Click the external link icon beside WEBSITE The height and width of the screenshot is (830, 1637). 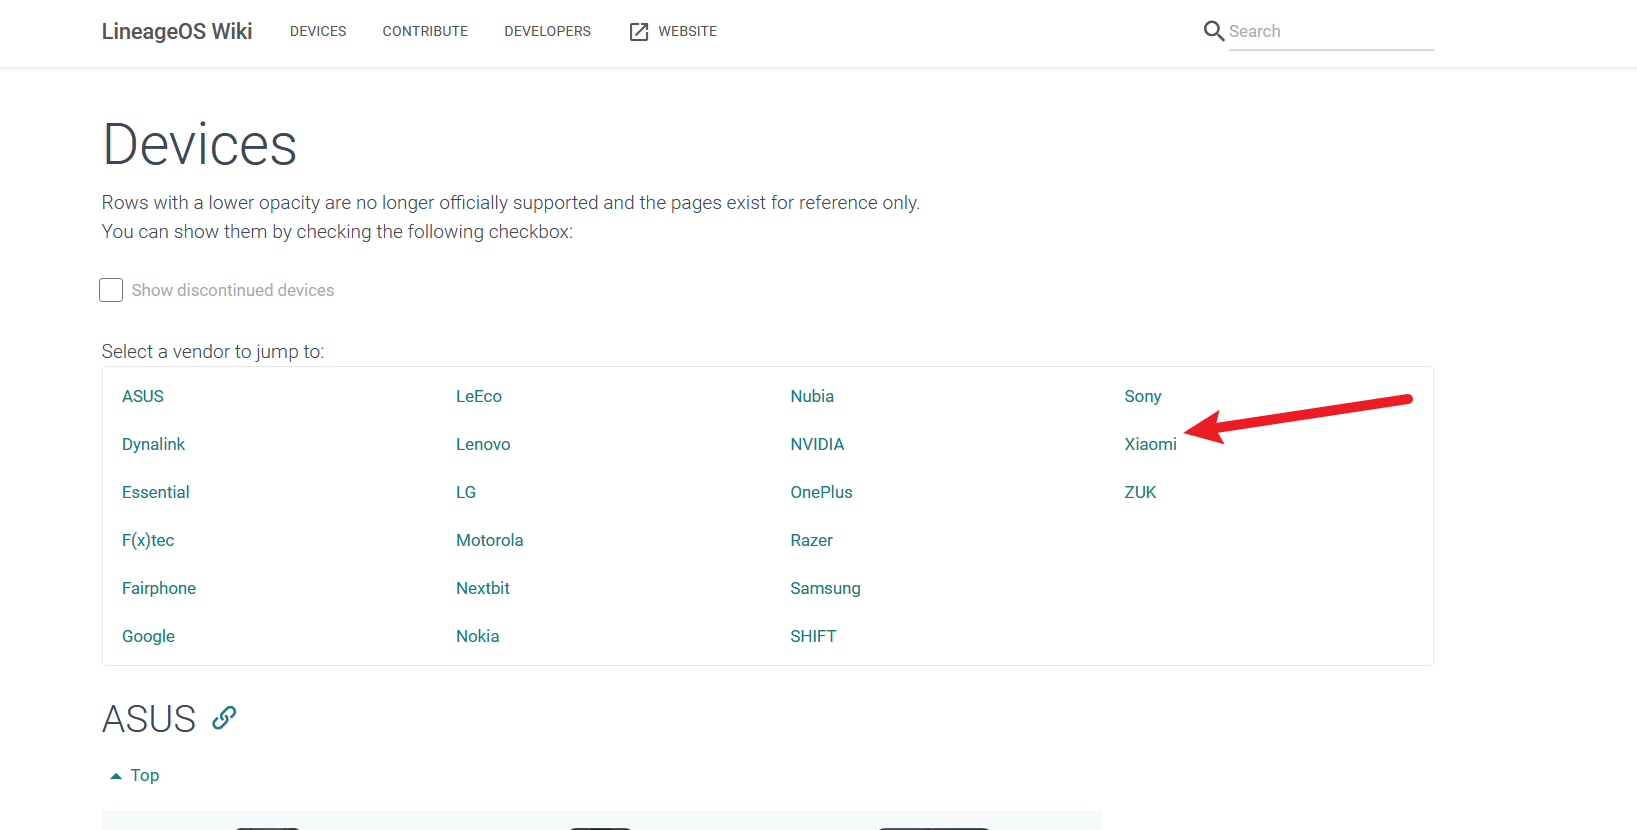pyautogui.click(x=639, y=32)
